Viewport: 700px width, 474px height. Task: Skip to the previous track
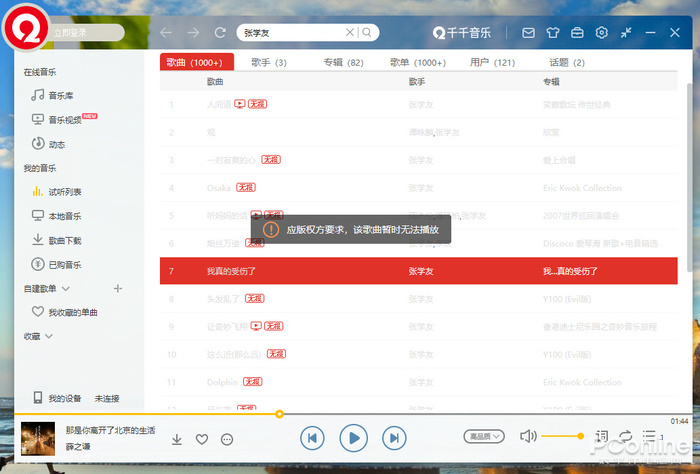(312, 438)
